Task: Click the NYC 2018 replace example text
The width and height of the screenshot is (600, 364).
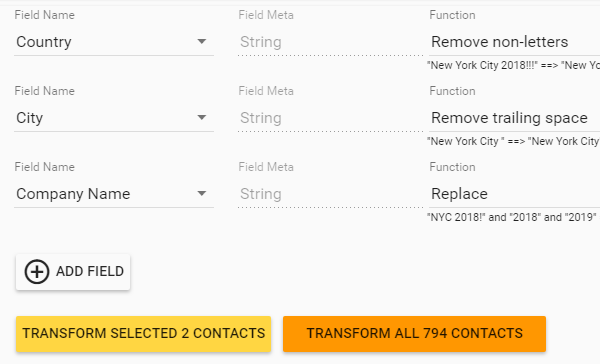Action: tap(512, 217)
